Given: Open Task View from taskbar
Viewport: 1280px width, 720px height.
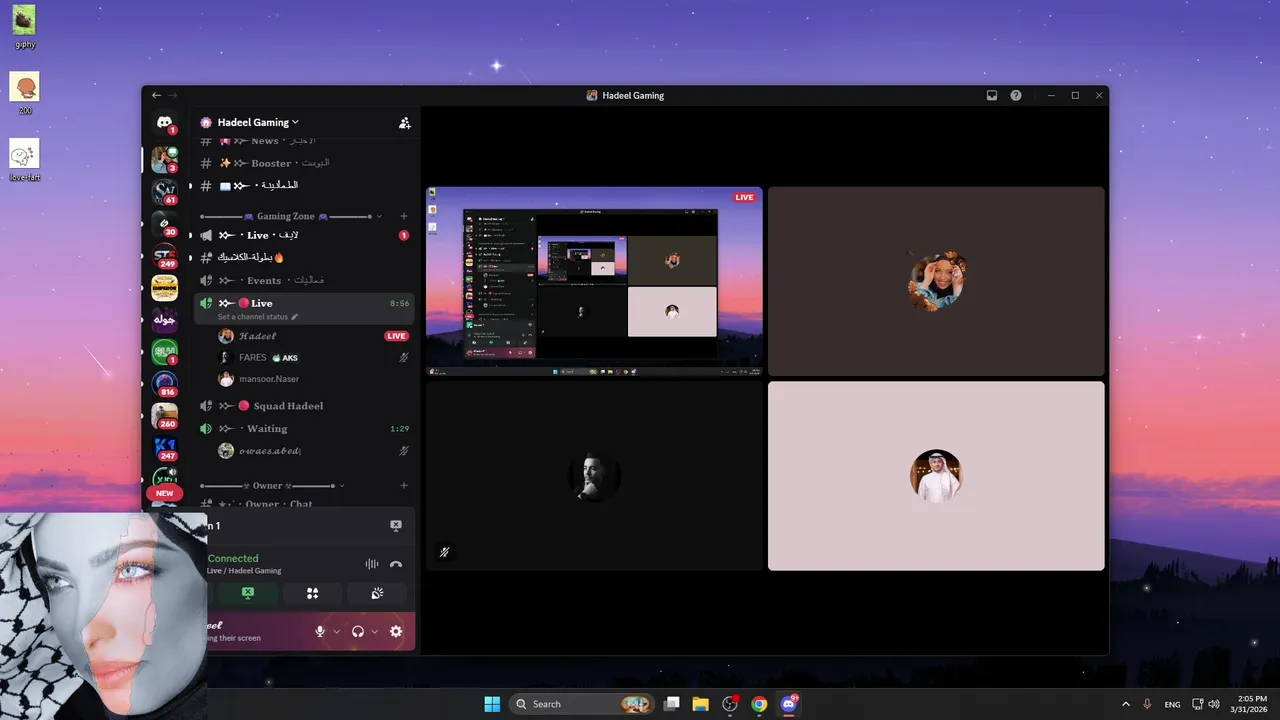Looking at the screenshot, I should click(672, 704).
